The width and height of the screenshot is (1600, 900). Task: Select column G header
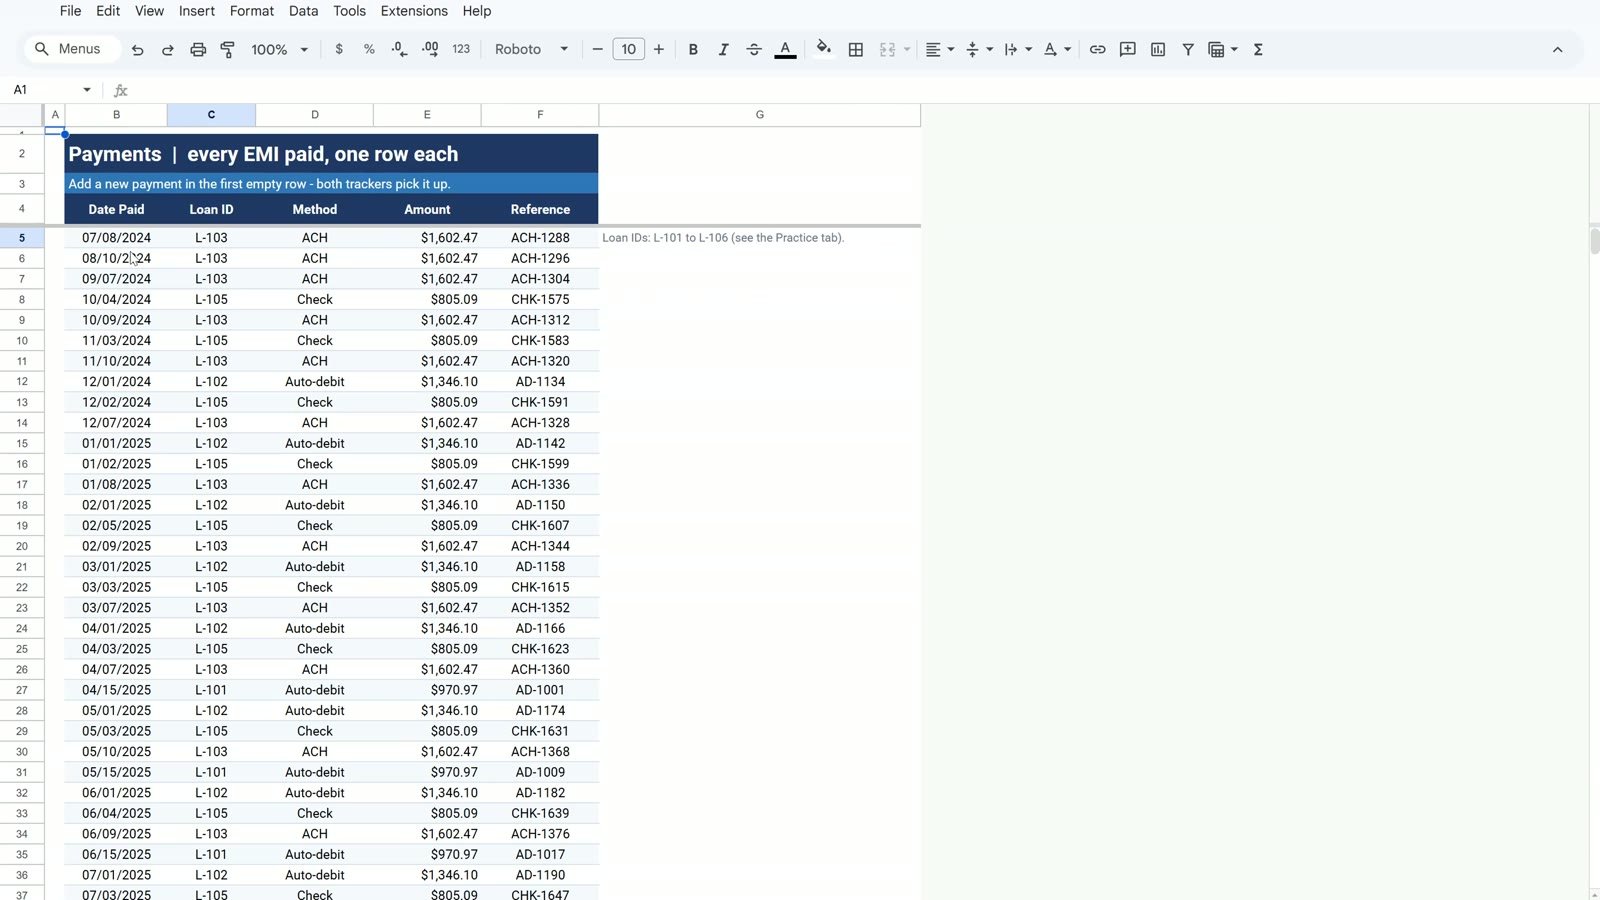point(760,115)
